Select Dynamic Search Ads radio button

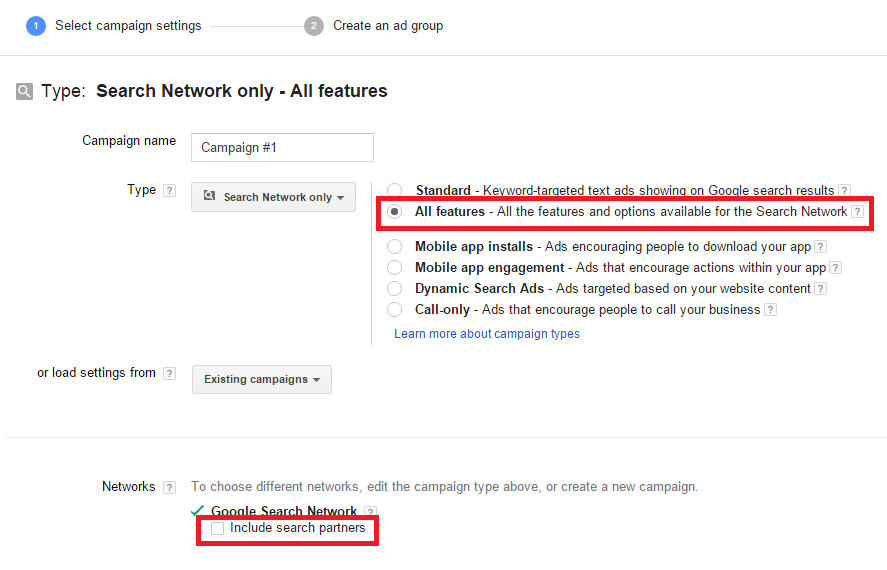395,289
